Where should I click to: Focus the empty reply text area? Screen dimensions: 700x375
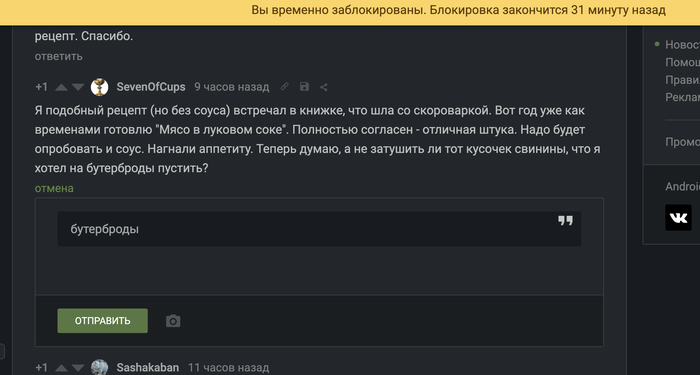click(x=319, y=270)
